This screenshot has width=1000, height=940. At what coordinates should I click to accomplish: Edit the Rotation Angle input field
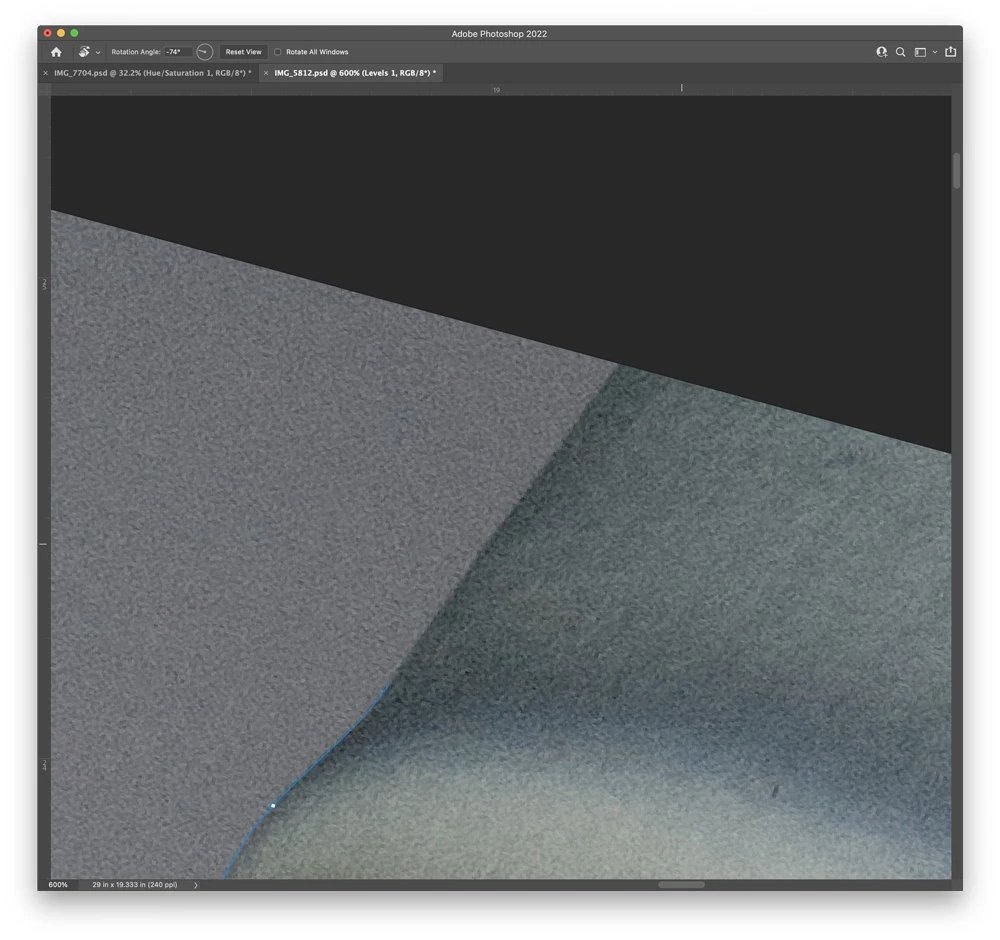(178, 52)
